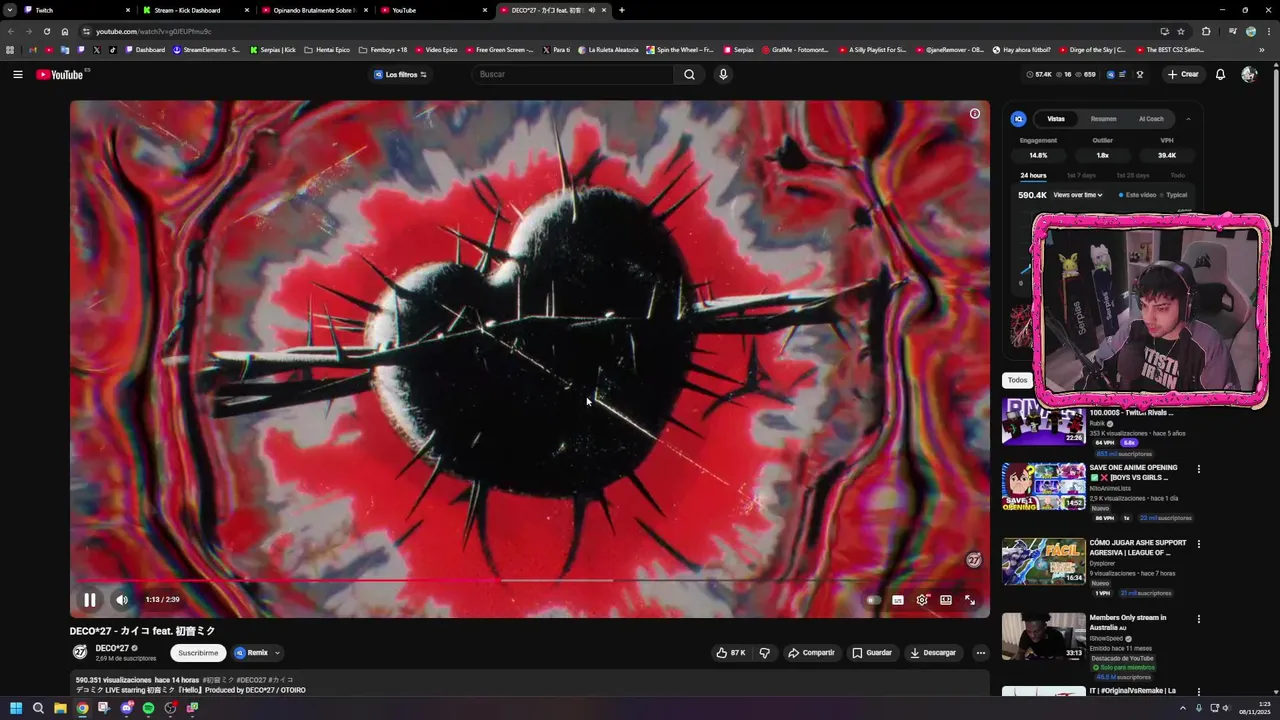Open the tab search dropdown arrow
Screen dimensions: 1280x720
tap(9, 10)
